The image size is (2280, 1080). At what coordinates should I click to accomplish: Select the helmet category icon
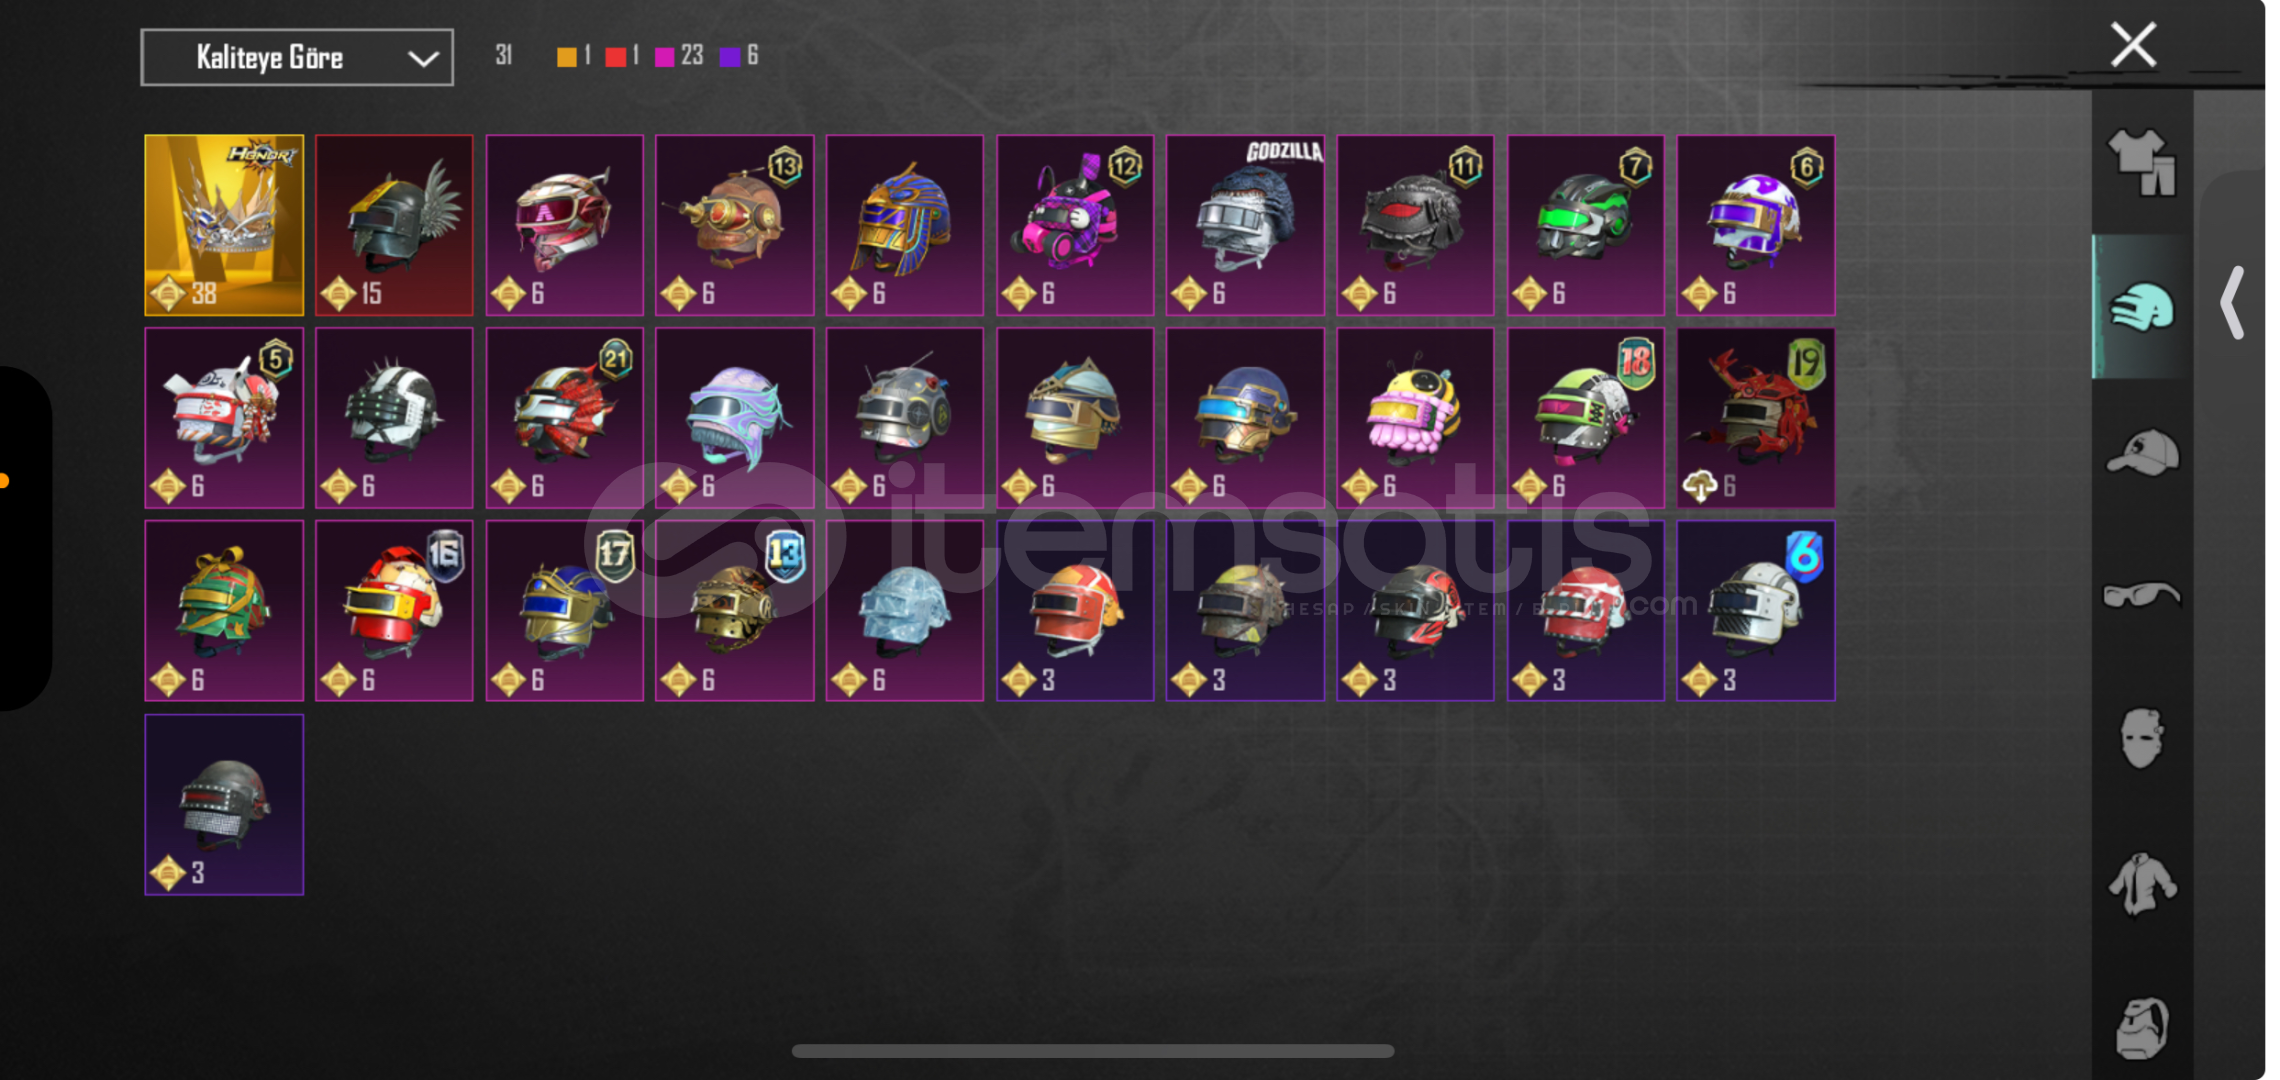pos(2141,307)
